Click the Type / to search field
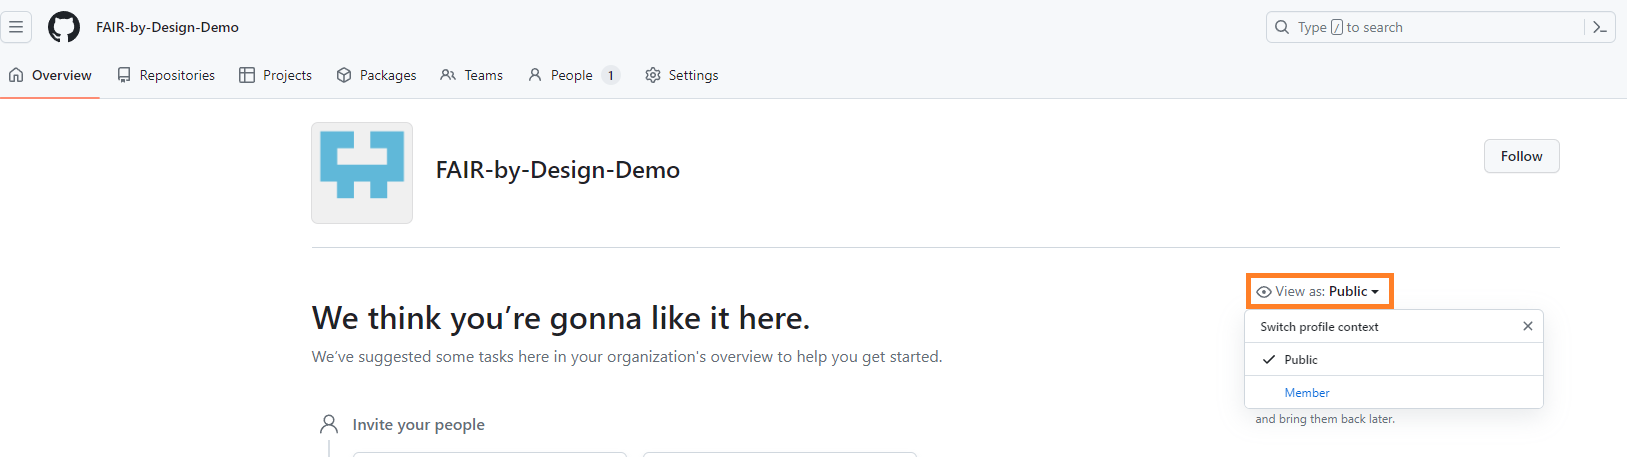The height and width of the screenshot is (457, 1627). coord(1430,27)
